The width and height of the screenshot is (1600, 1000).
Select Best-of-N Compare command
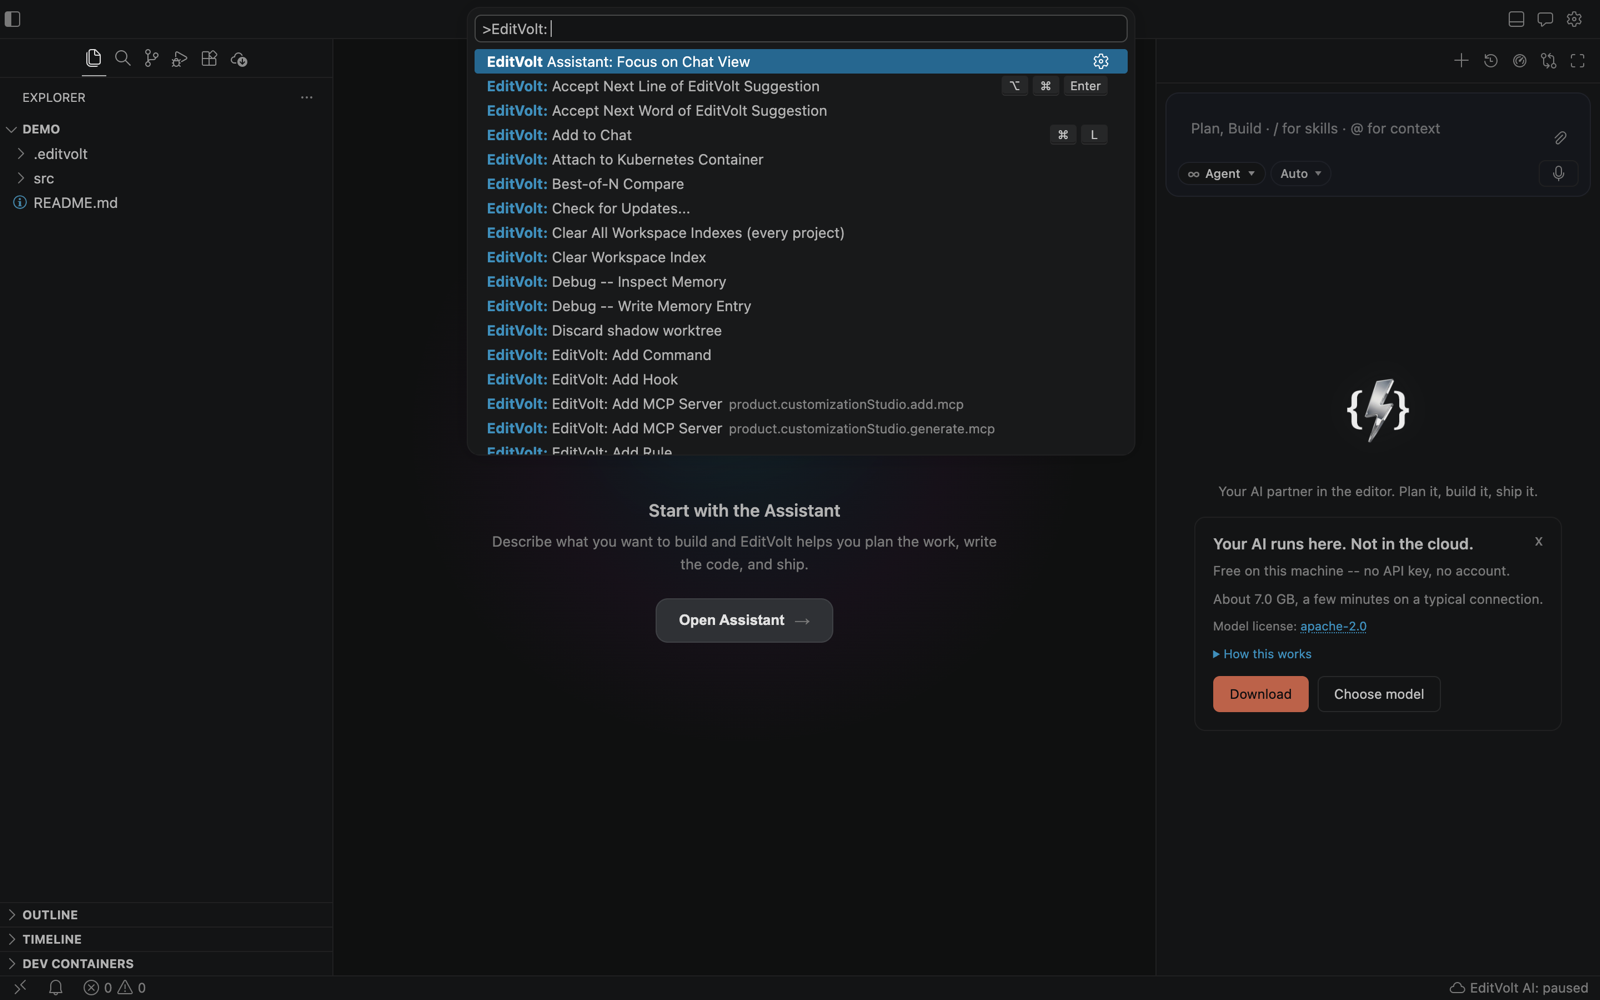(x=801, y=184)
